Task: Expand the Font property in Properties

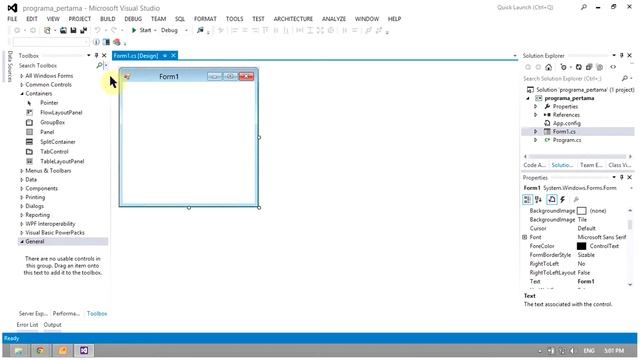Action: point(525,237)
